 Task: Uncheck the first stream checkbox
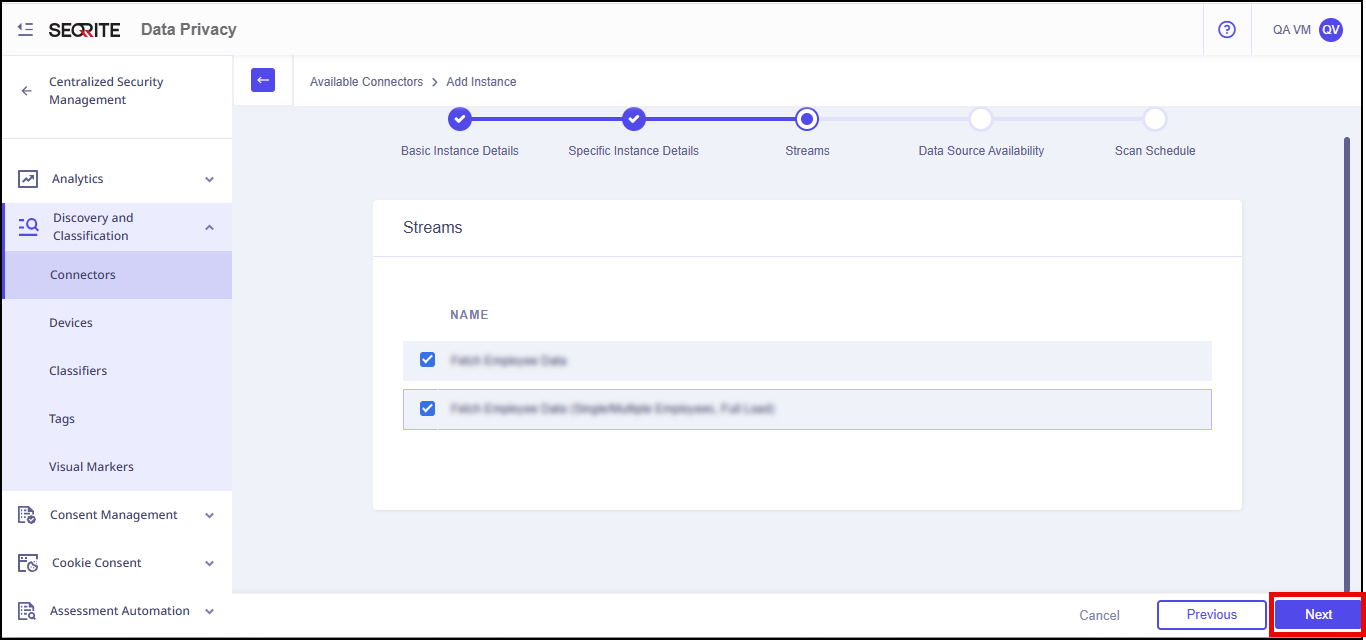(x=428, y=360)
